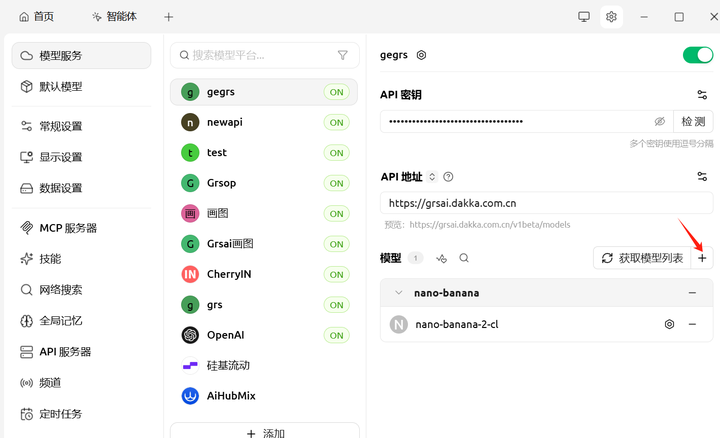Screen dimensions: 720x438
Task: Focus the 搜索模型平台 search field
Action: coord(264,55)
